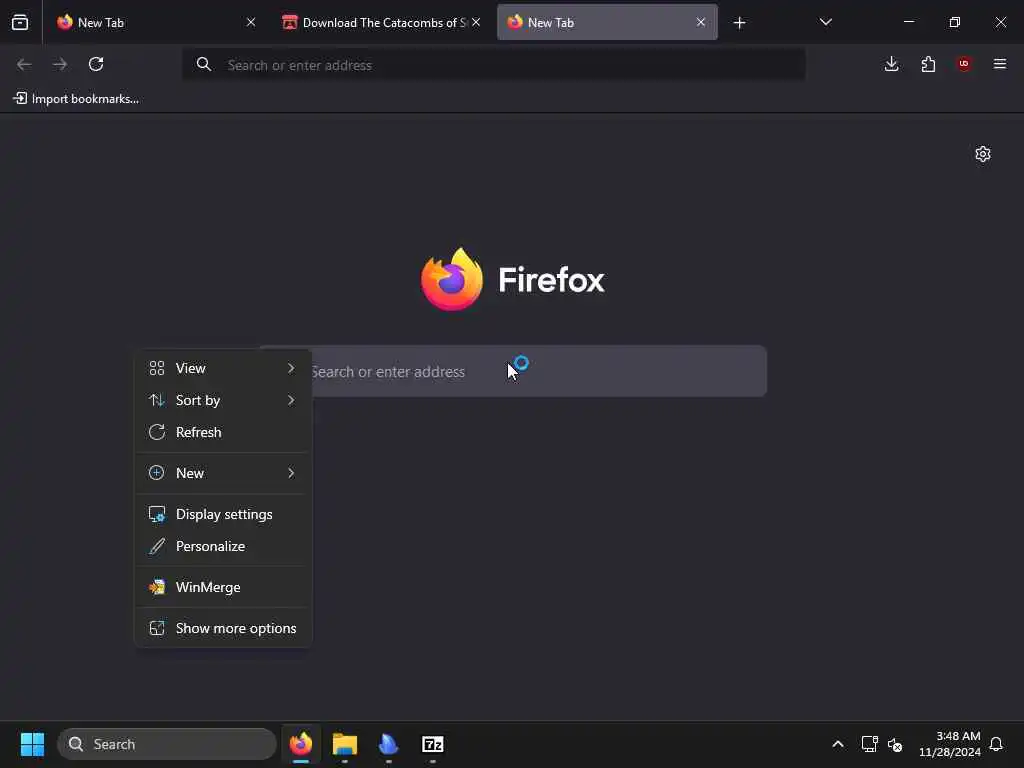Expand the New submenu

(223, 473)
